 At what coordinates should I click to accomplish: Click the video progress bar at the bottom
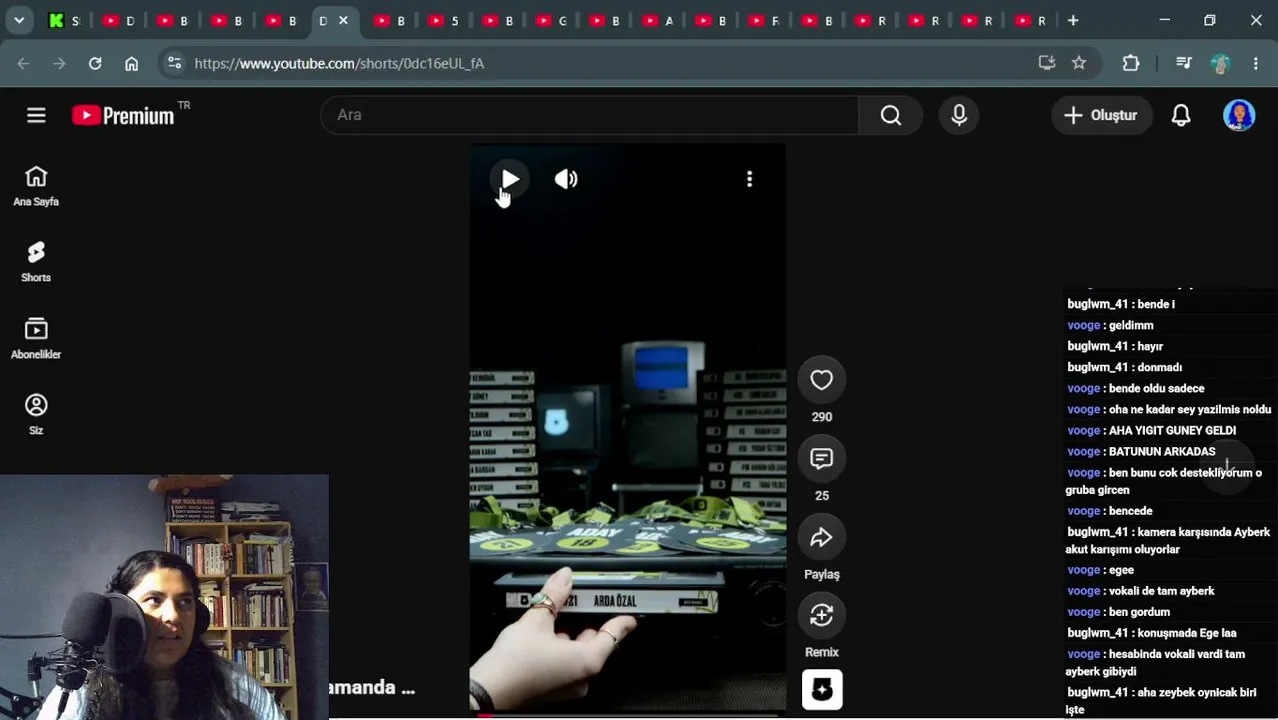628,714
